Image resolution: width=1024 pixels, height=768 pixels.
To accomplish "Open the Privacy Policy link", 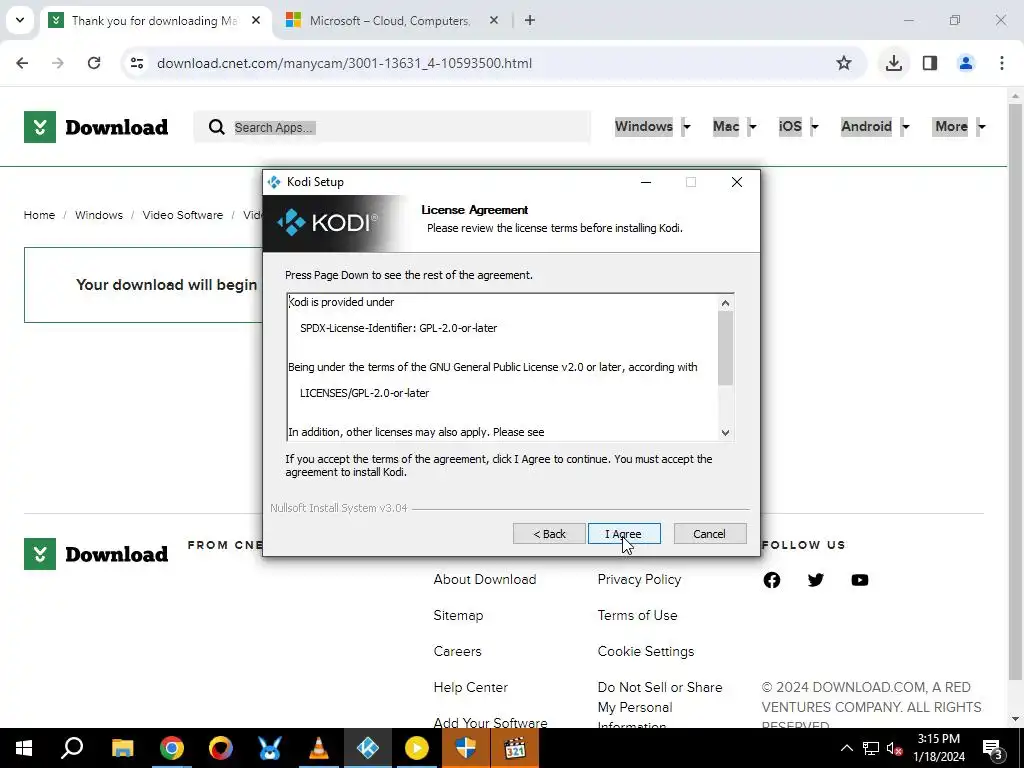I will point(639,579).
